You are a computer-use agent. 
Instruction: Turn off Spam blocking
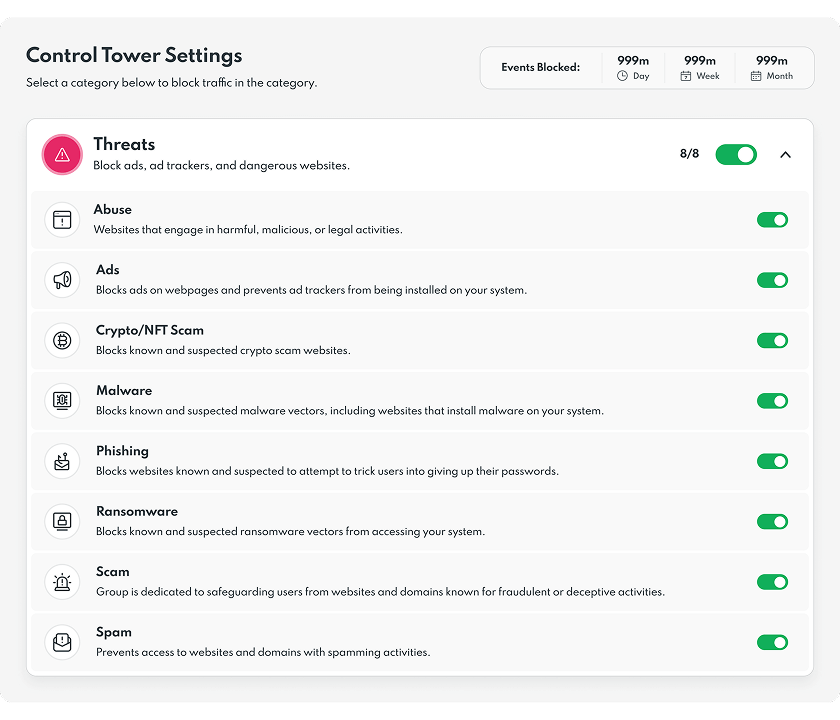point(772,642)
